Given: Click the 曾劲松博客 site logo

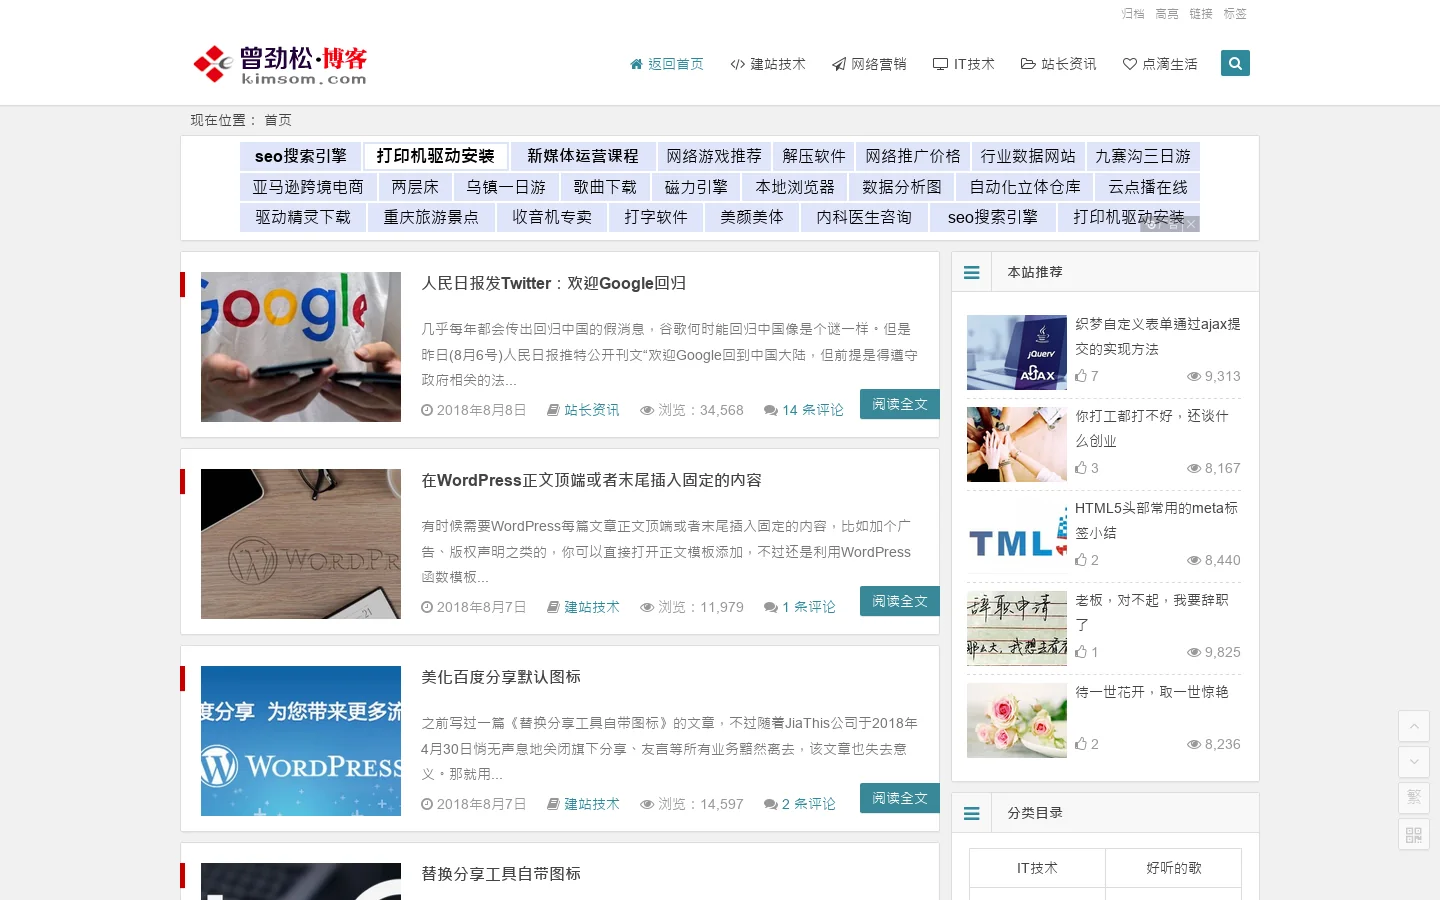Looking at the screenshot, I should coord(280,64).
